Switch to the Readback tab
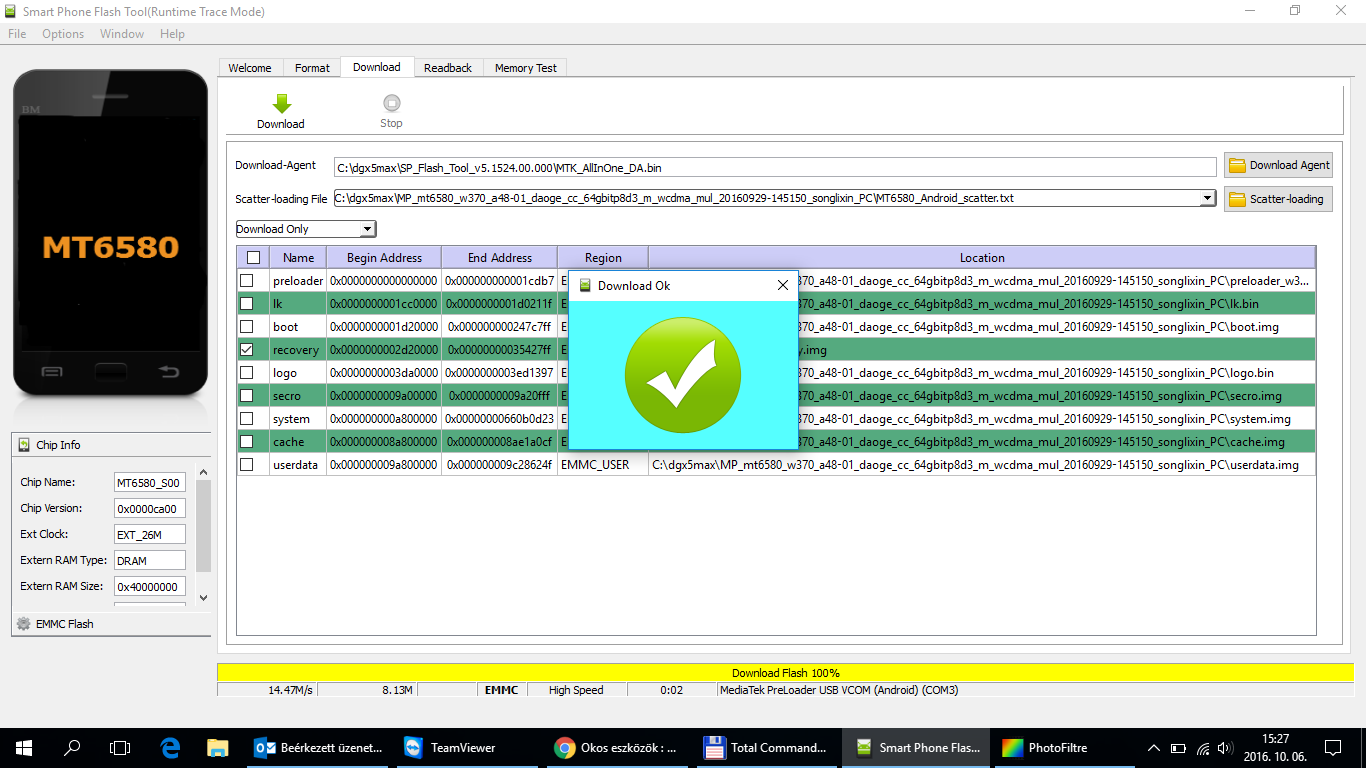The width and height of the screenshot is (1366, 768). point(447,68)
